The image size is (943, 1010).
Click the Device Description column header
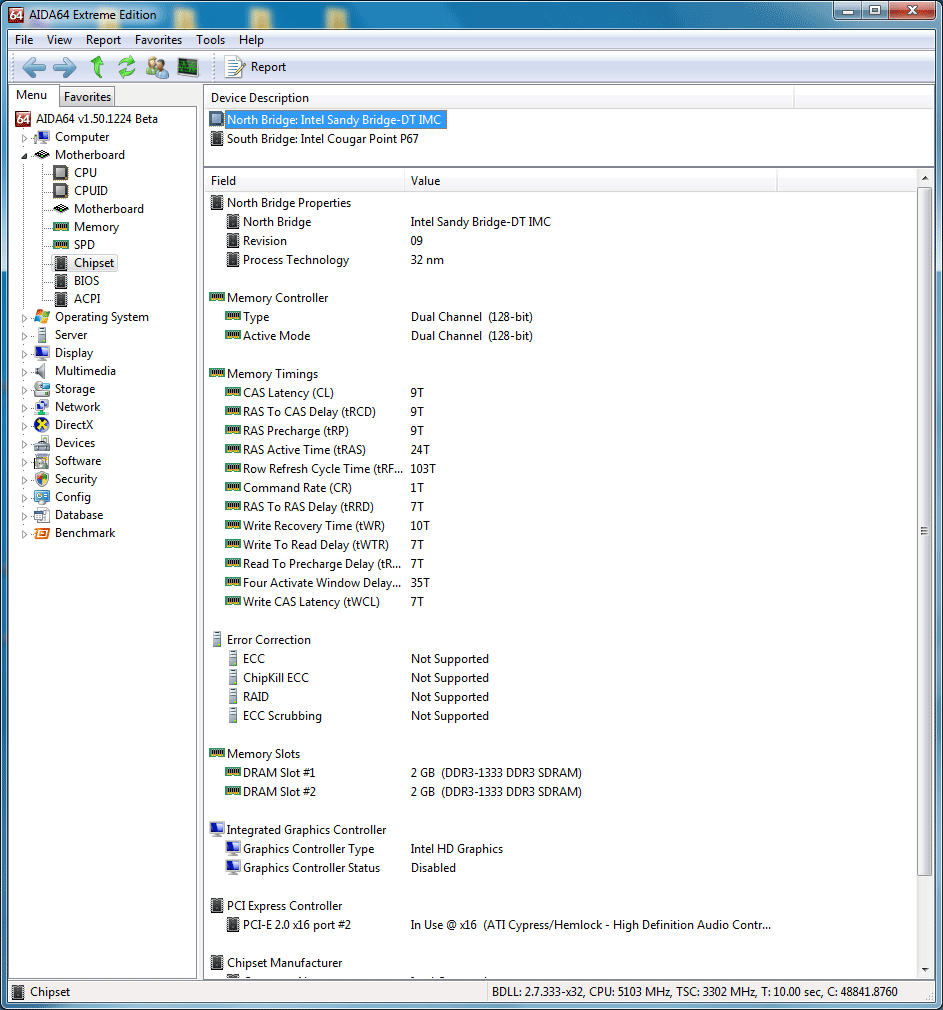pyautogui.click(x=499, y=98)
